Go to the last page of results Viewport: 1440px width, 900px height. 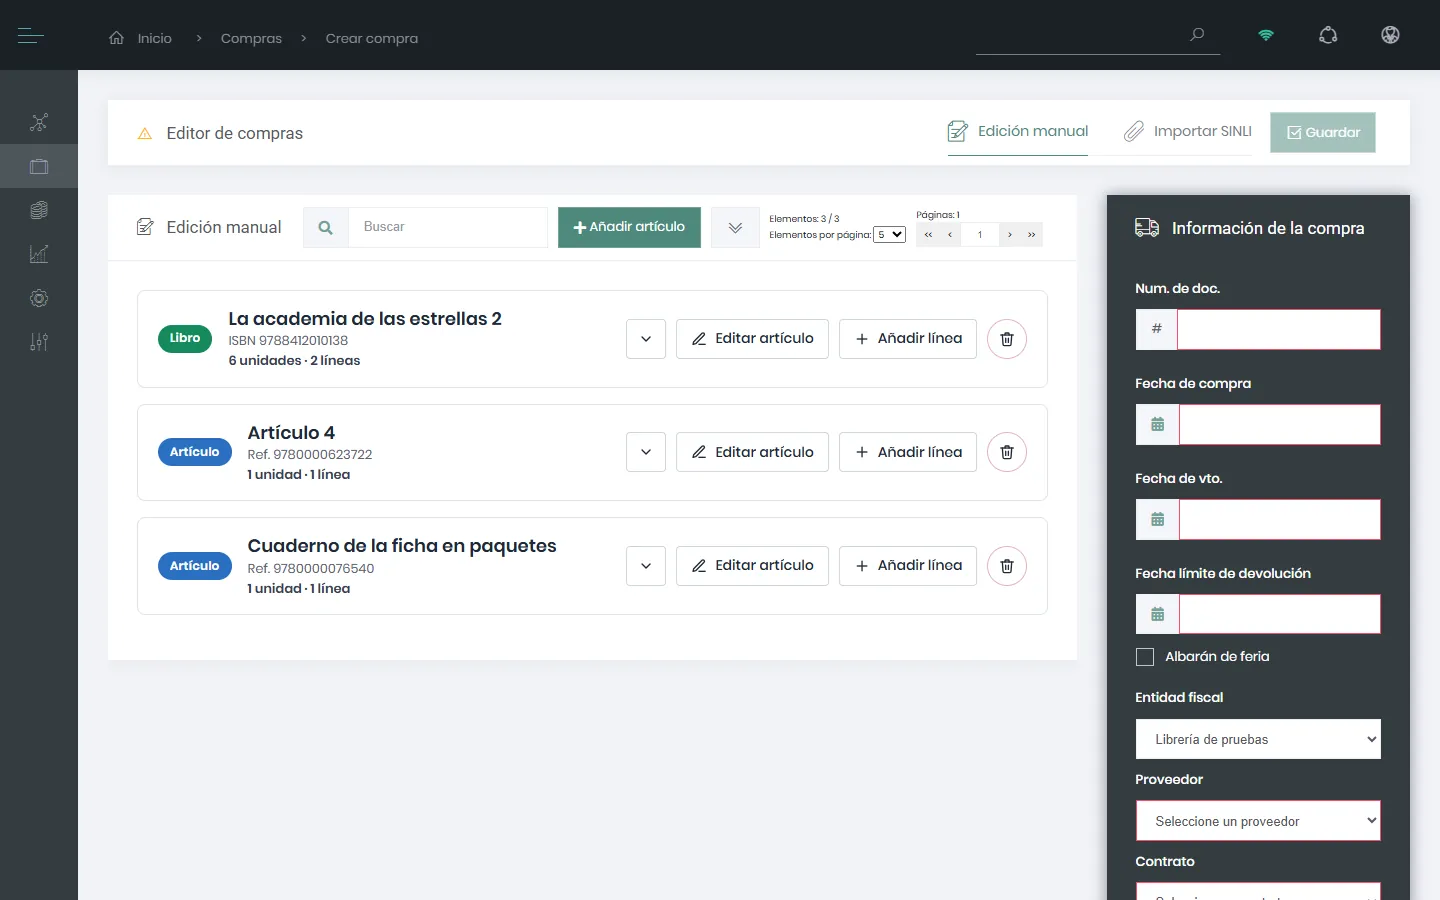pos(1032,235)
